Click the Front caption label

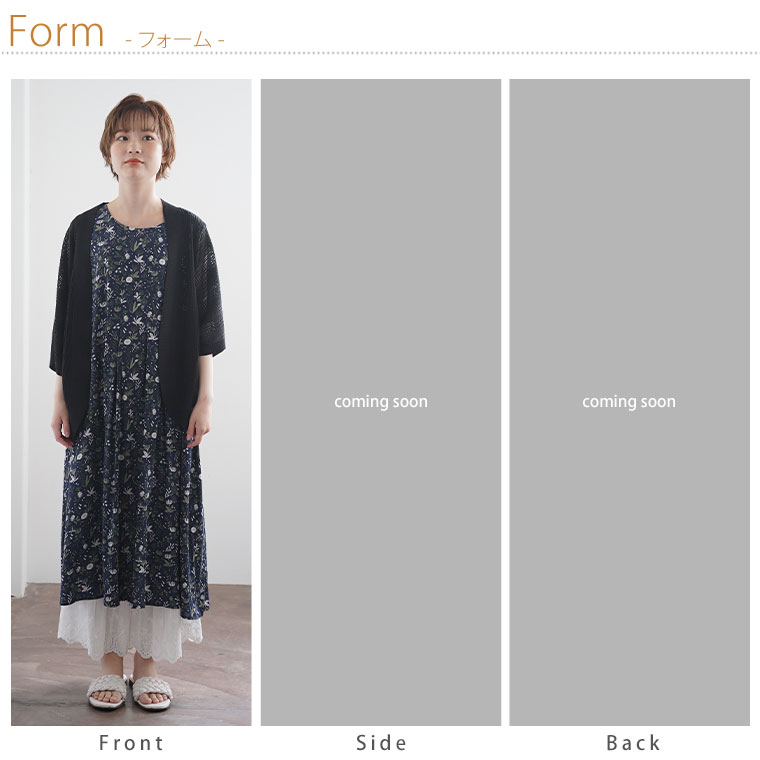pyautogui.click(x=131, y=743)
